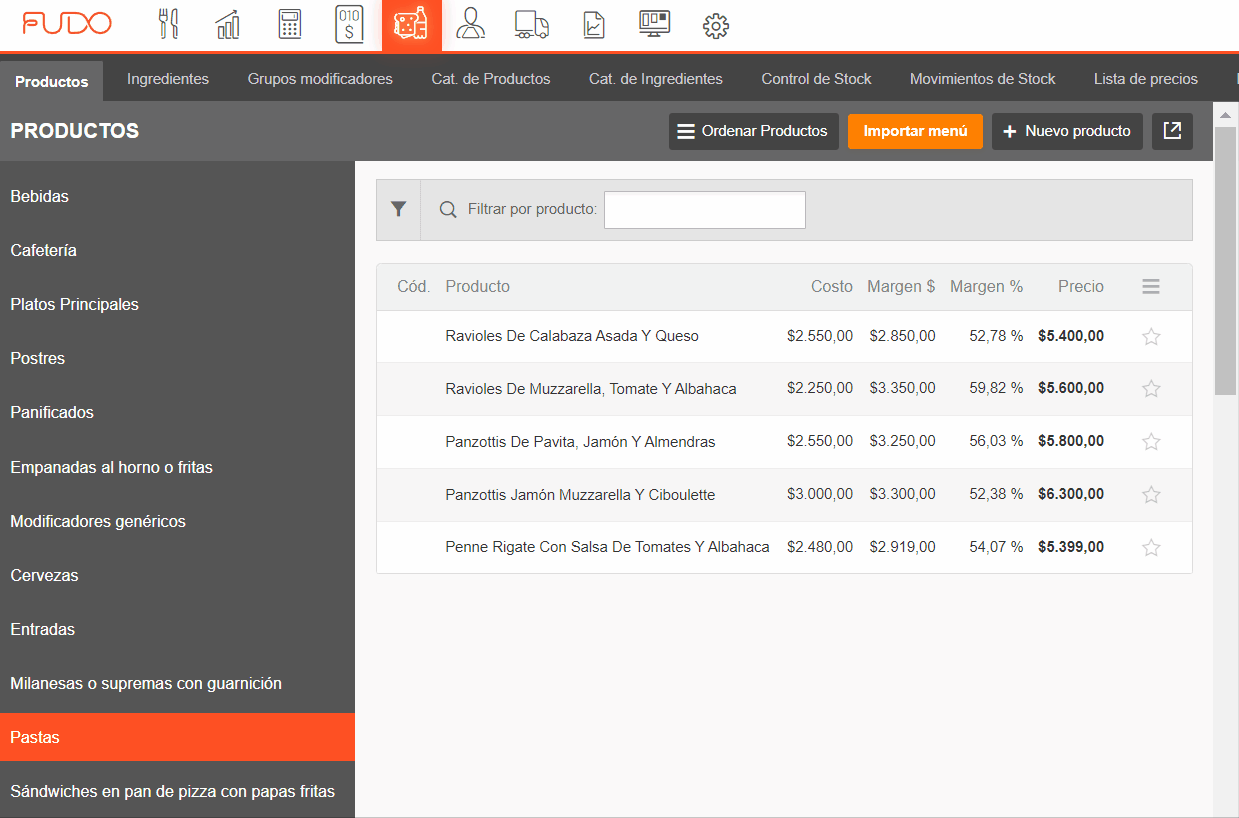Open the calculator icon in top navigation
This screenshot has width=1239, height=818.
[x=290, y=24]
